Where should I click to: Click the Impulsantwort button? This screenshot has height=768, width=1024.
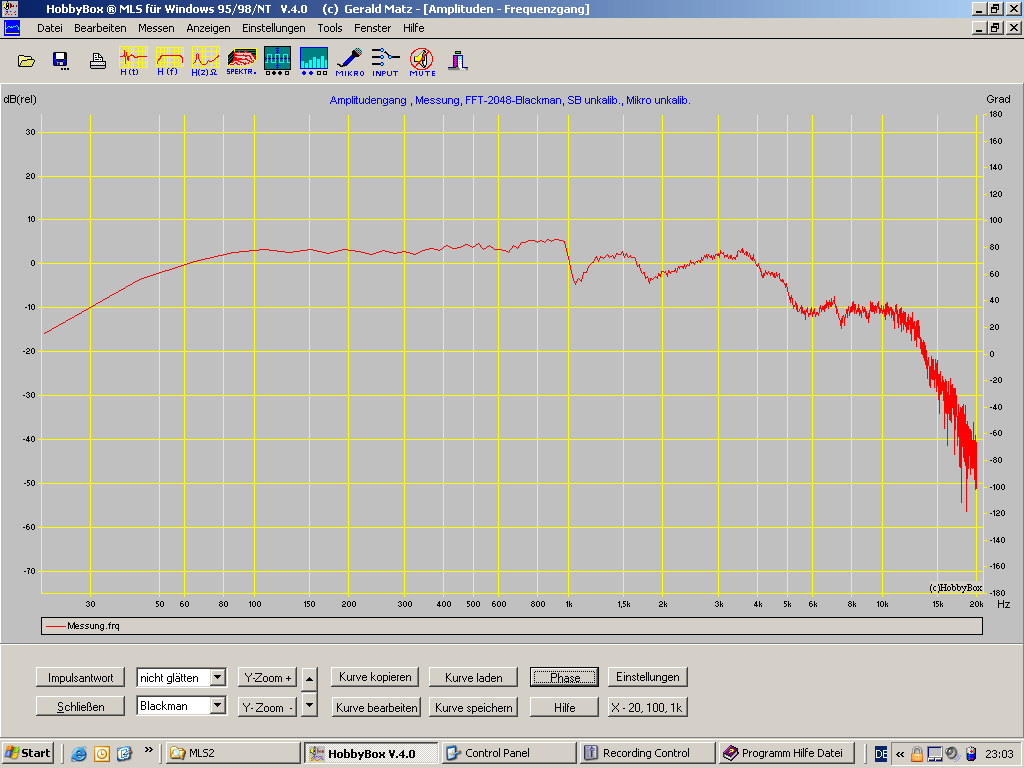tap(80, 678)
